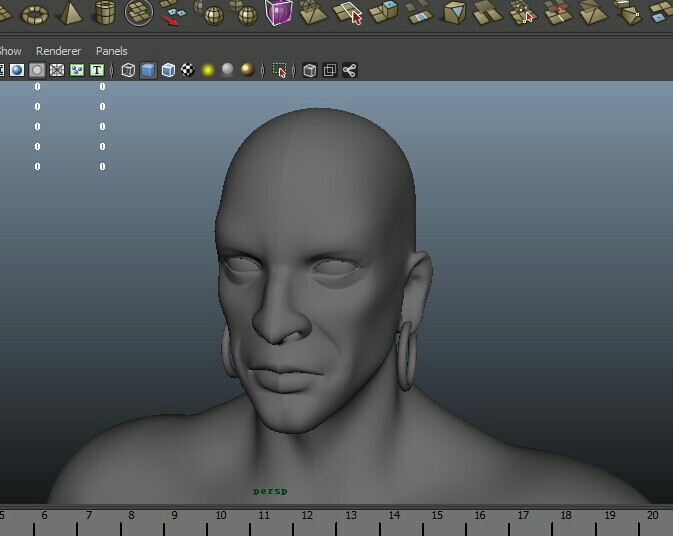This screenshot has height=536, width=673.
Task: Click the shelf icon with red cursor arrow
Action: 349,13
